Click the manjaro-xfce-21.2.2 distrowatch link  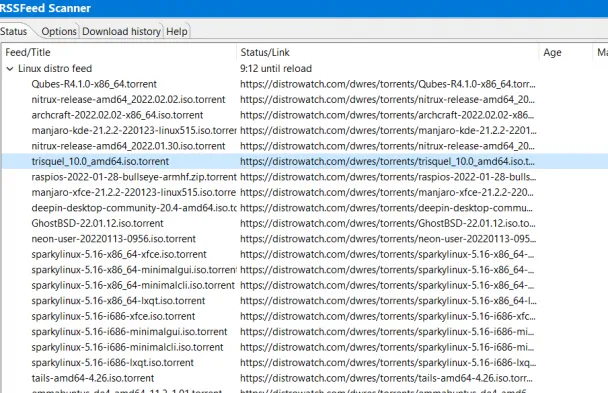(x=387, y=193)
